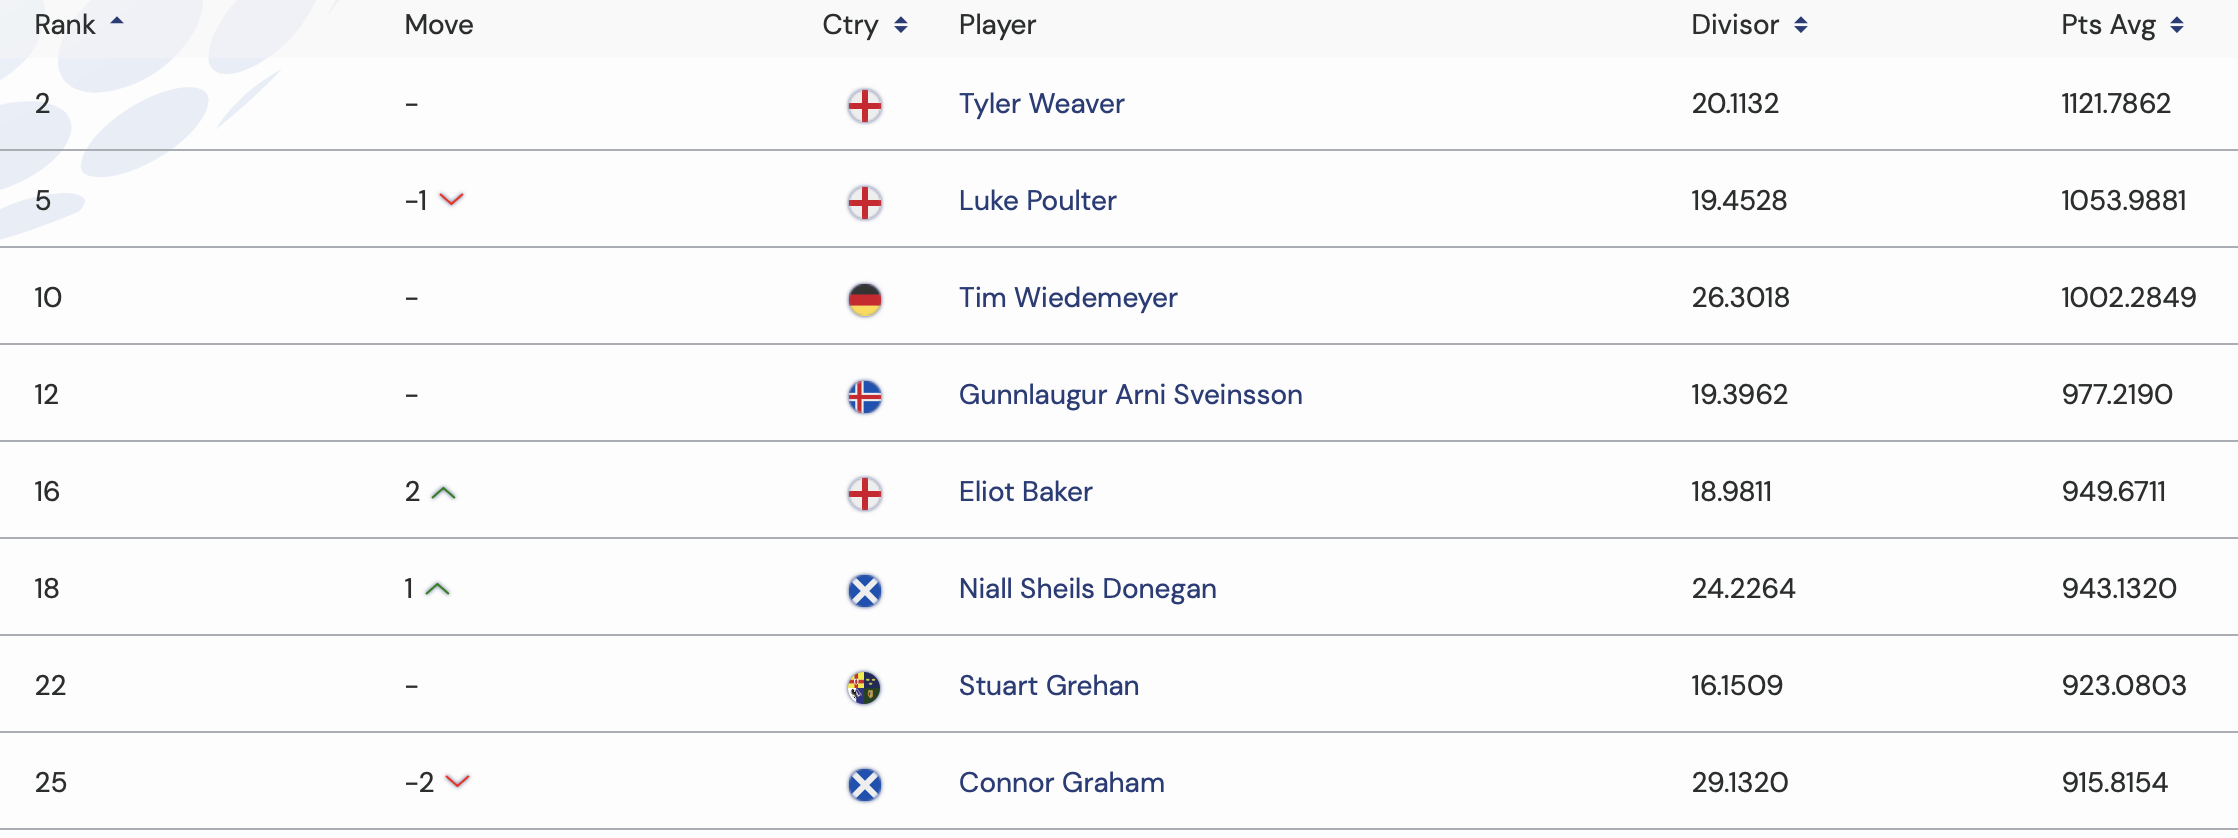Click Iceland flag next to Gunnlaugur Arni Sveinsson
Screen dimensions: 2238x838
tap(865, 396)
